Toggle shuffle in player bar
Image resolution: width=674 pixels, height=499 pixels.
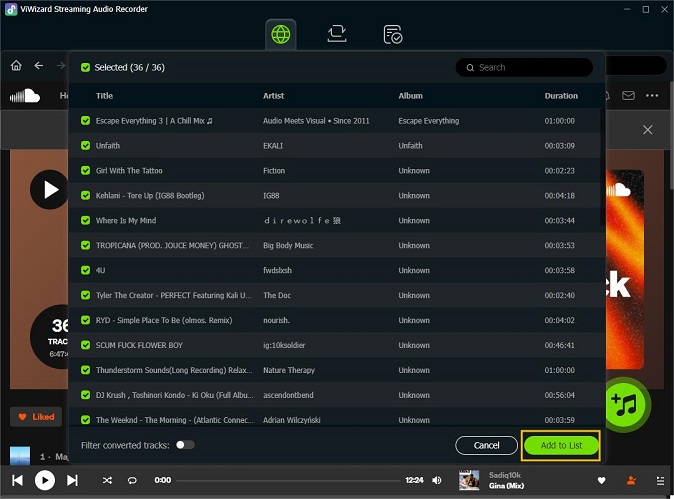click(107, 480)
